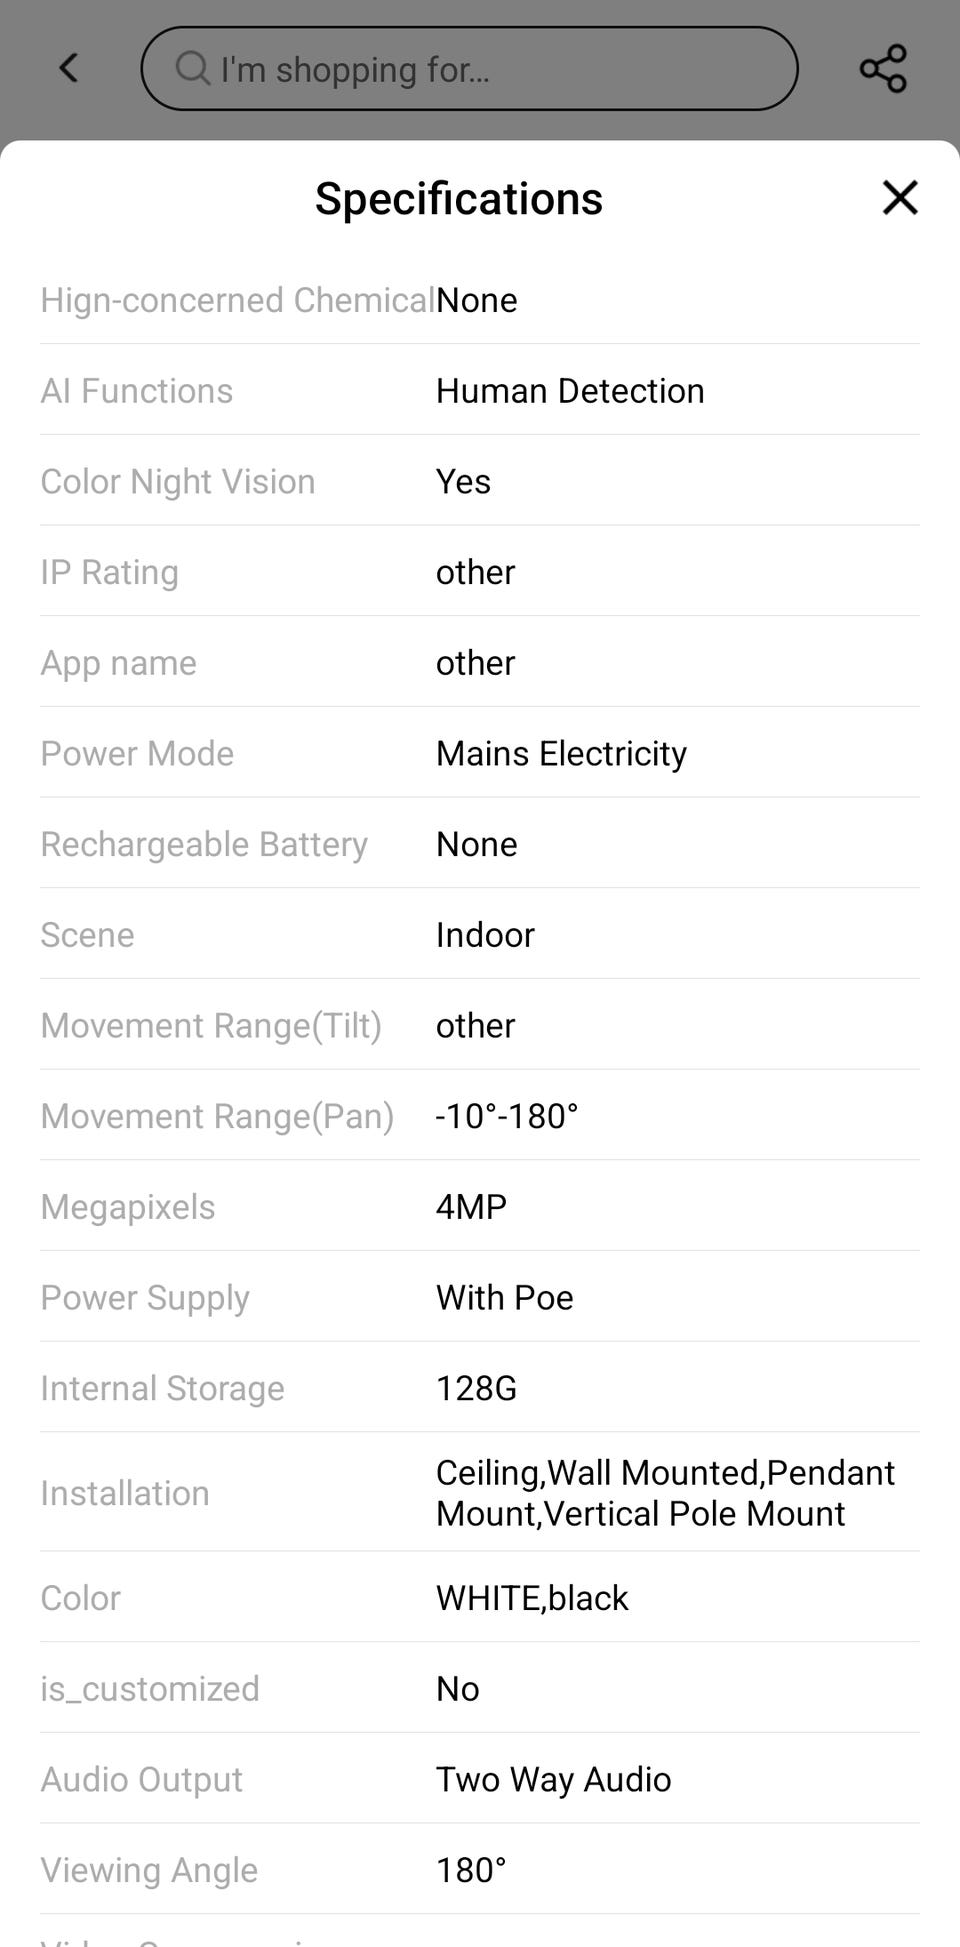The height and width of the screenshot is (1947, 960).
Task: Tap the Viewing Angle 180° row
Action: pos(480,1870)
